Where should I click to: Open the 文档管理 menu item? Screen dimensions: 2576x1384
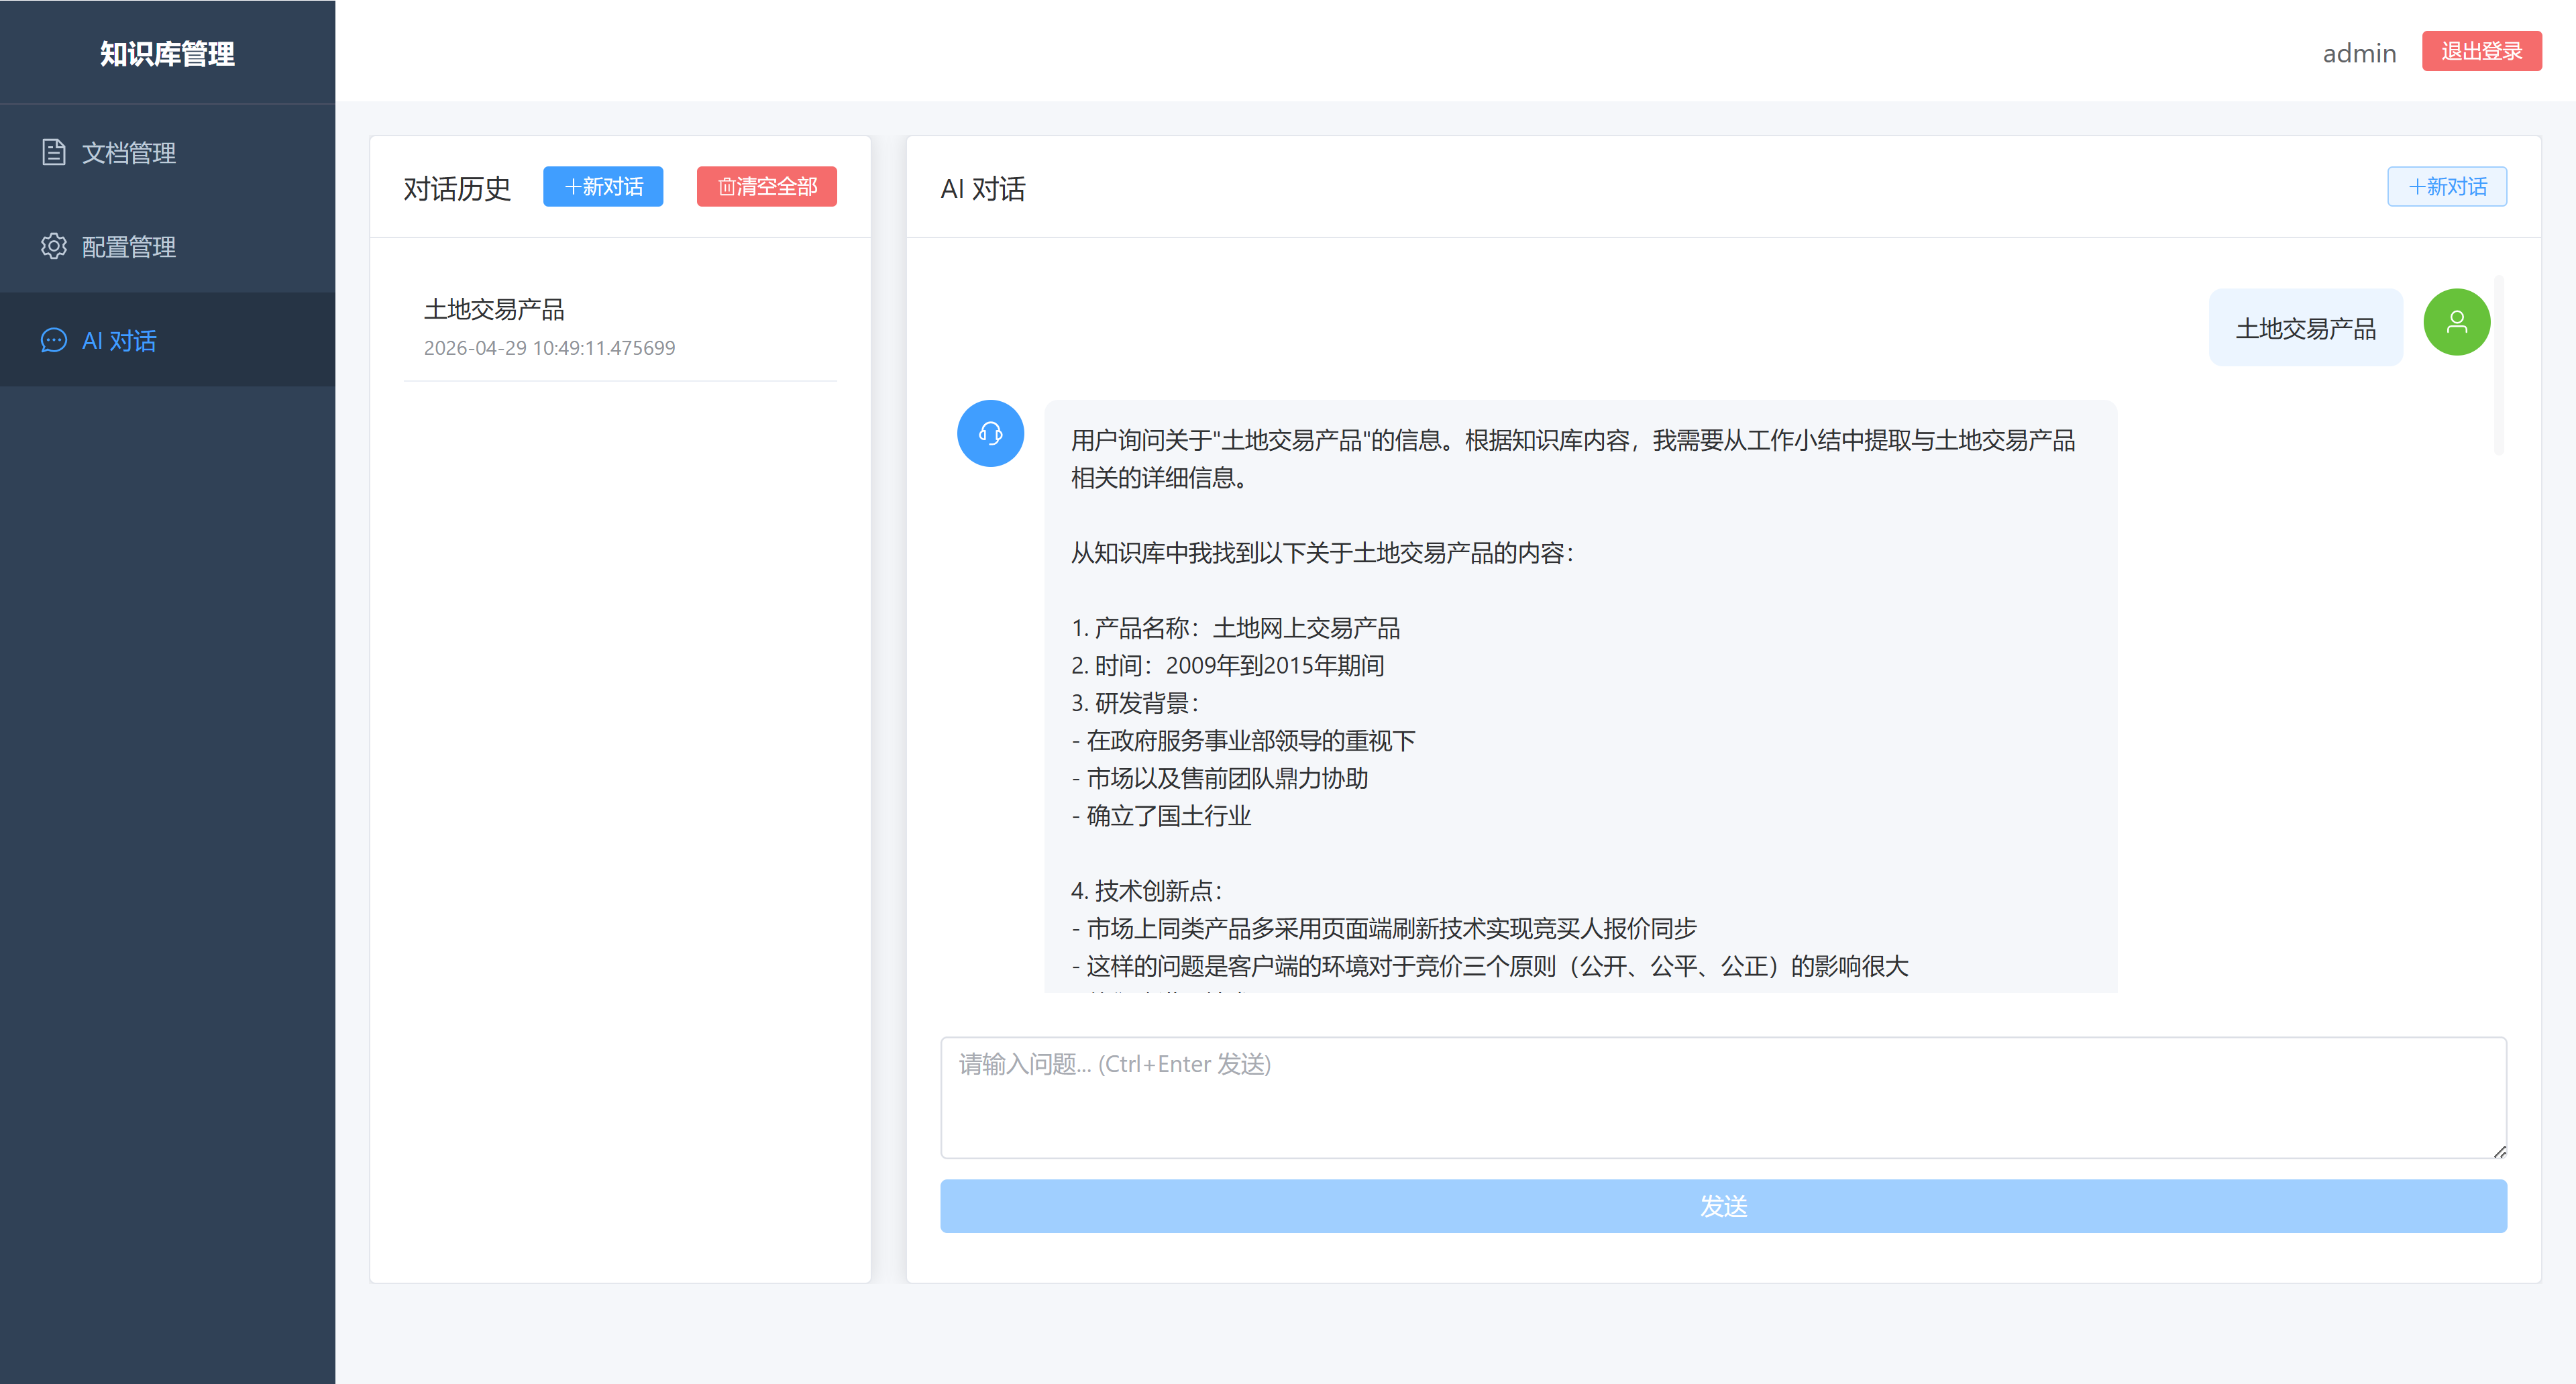(168, 152)
